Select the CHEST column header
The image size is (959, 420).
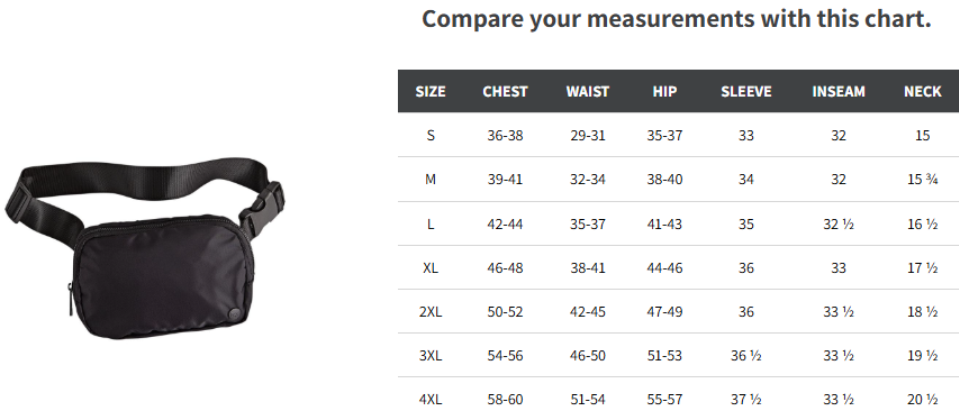tap(505, 92)
